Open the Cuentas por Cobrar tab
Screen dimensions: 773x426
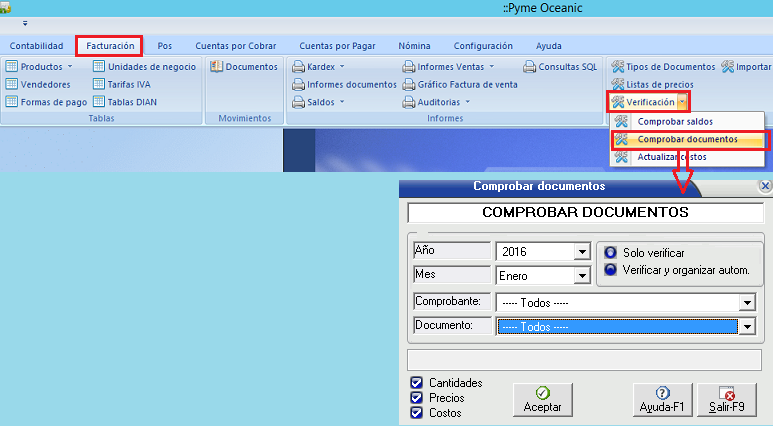pos(236,46)
